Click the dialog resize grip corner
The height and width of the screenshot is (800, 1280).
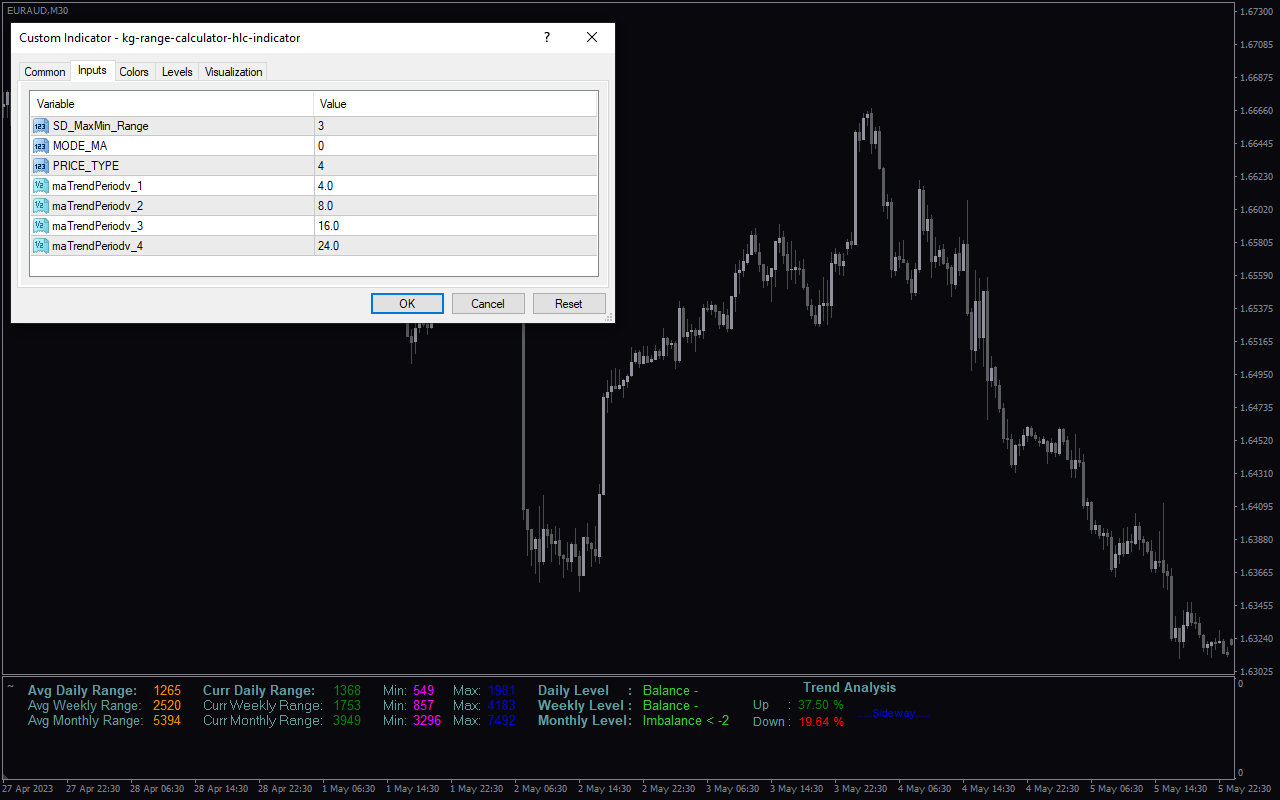pos(608,317)
